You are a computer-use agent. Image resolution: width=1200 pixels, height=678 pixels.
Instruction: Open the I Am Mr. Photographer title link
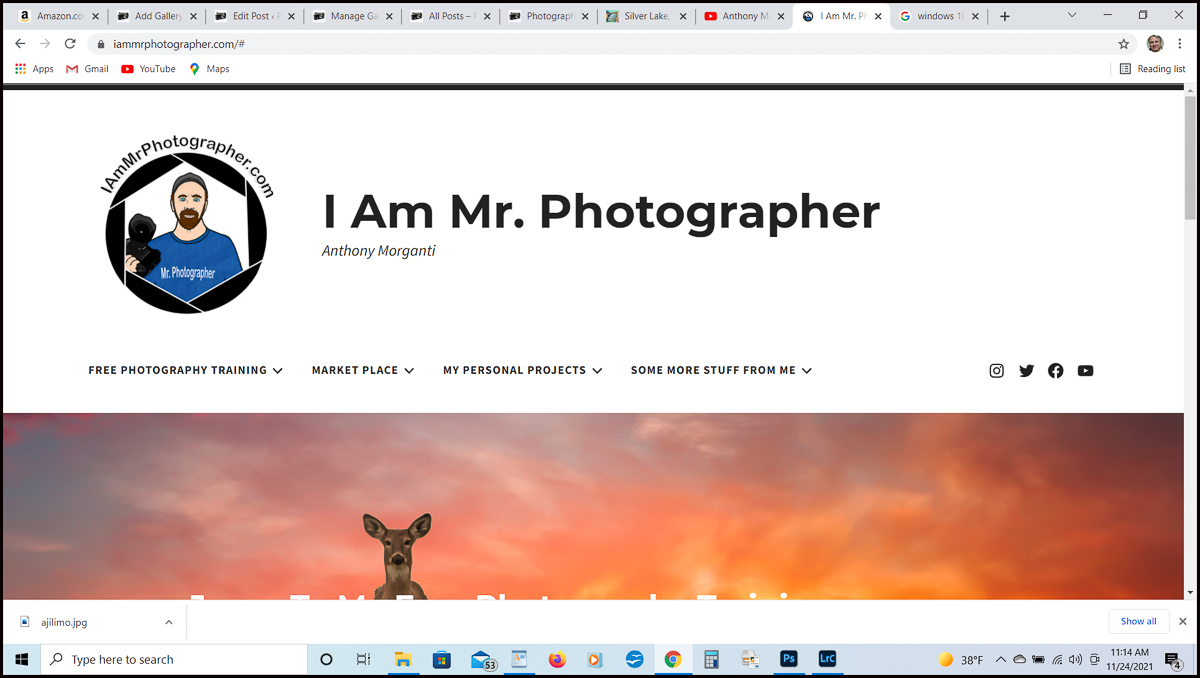[x=600, y=211]
